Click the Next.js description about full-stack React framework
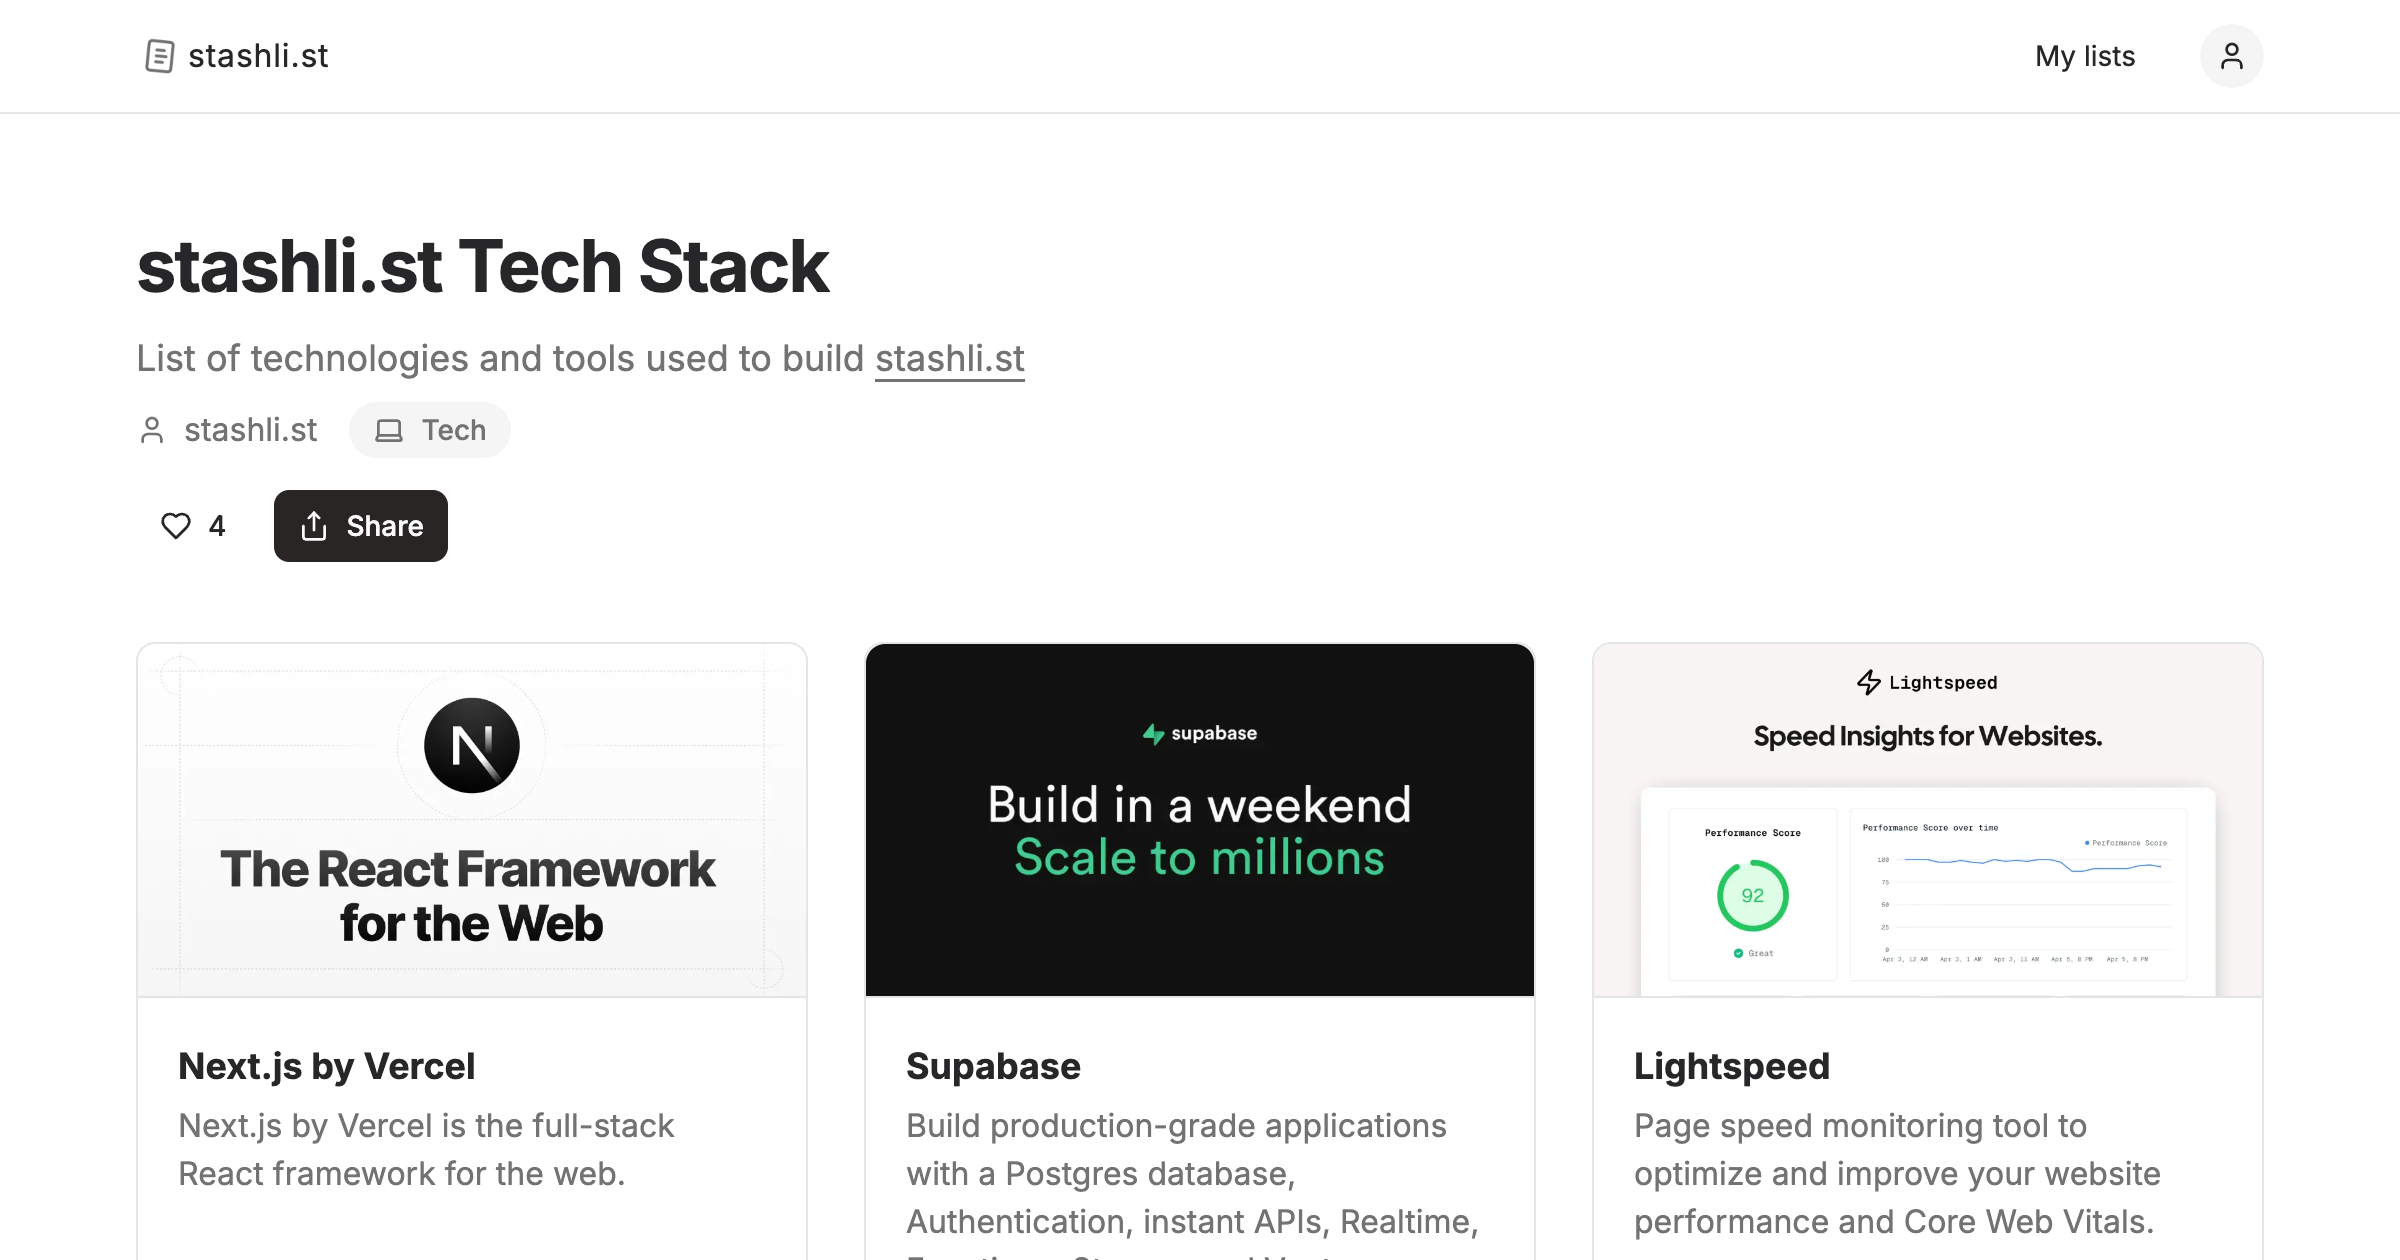 tap(426, 1150)
